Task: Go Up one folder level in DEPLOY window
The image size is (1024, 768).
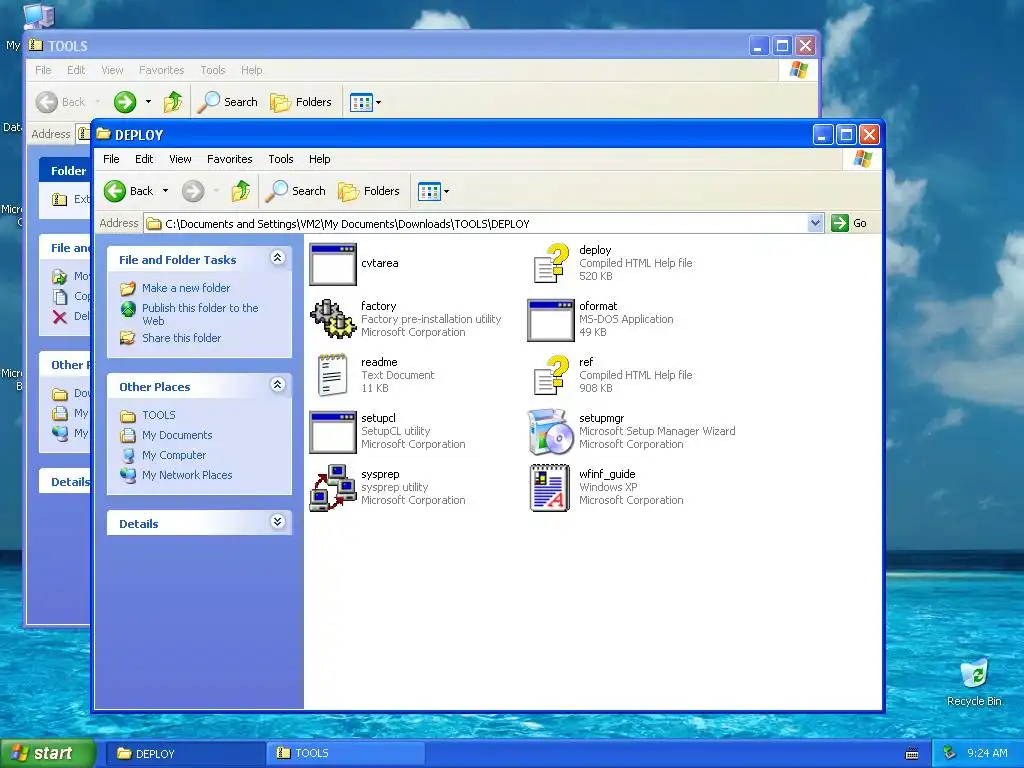Action: click(240, 191)
